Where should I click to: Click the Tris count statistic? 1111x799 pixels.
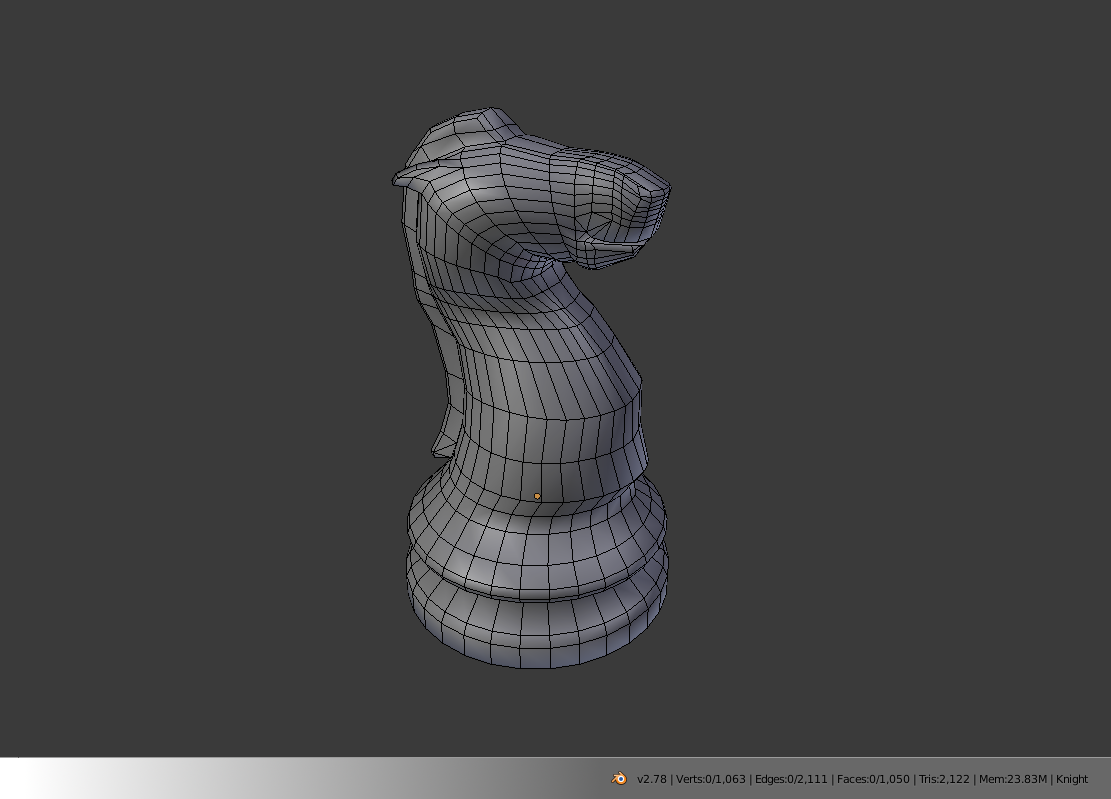(x=943, y=779)
